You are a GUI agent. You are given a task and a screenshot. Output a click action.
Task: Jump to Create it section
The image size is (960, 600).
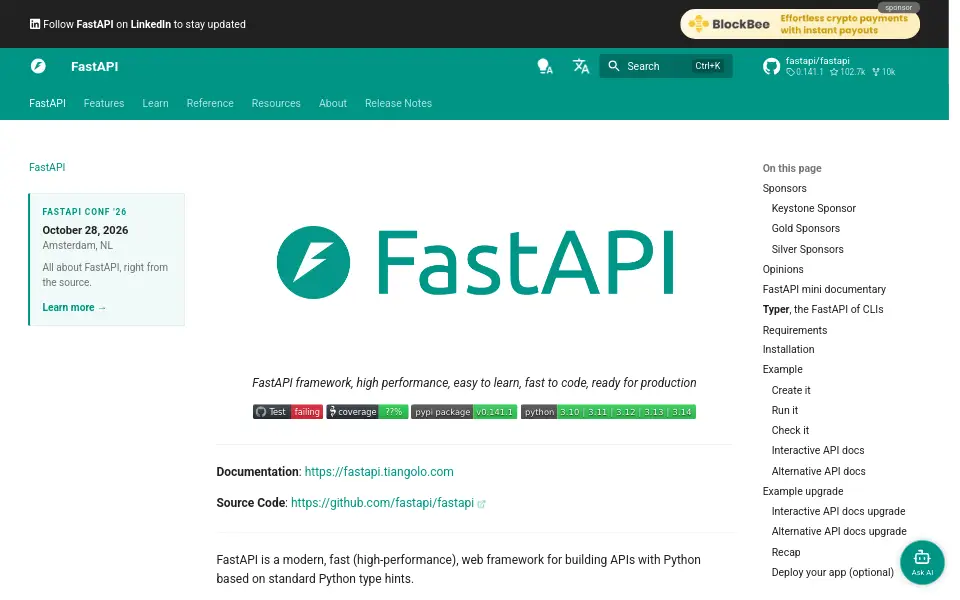pos(791,391)
